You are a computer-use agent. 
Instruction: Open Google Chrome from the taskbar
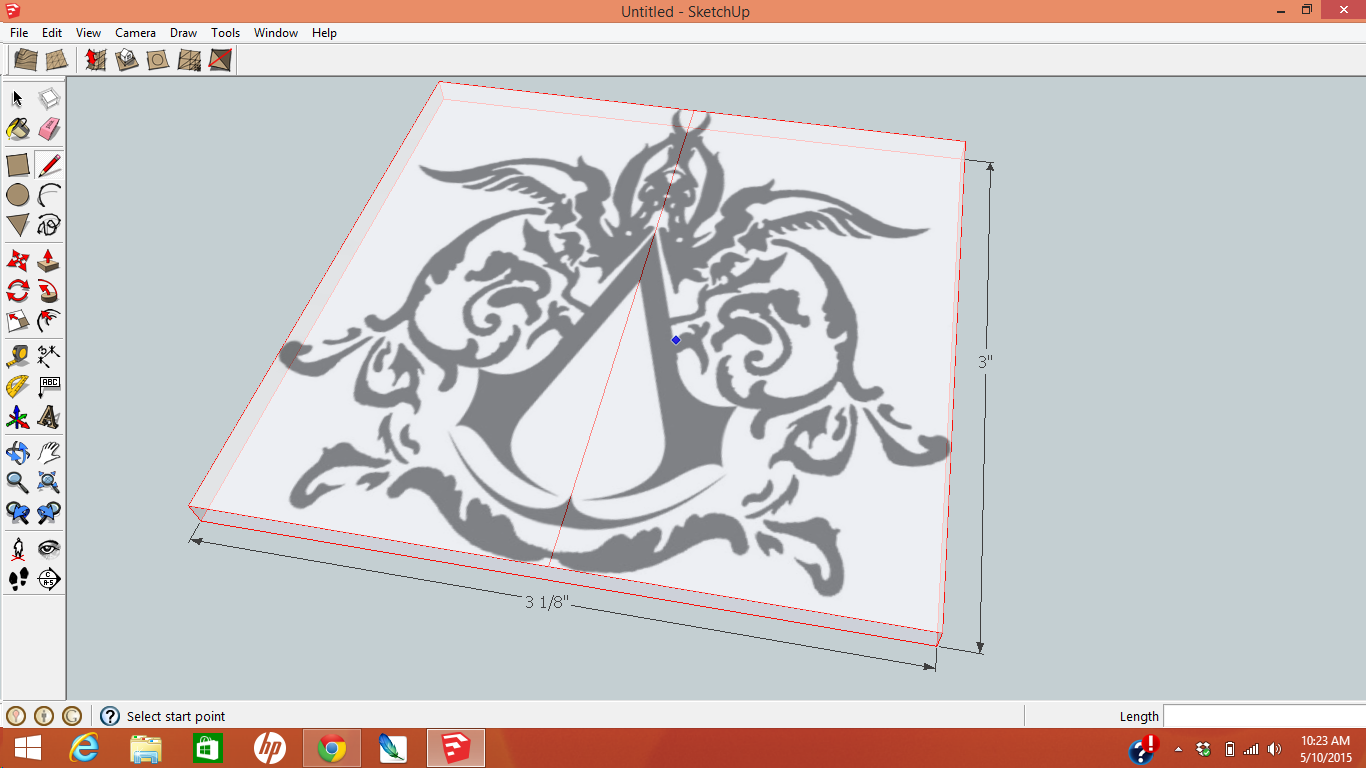pos(330,748)
